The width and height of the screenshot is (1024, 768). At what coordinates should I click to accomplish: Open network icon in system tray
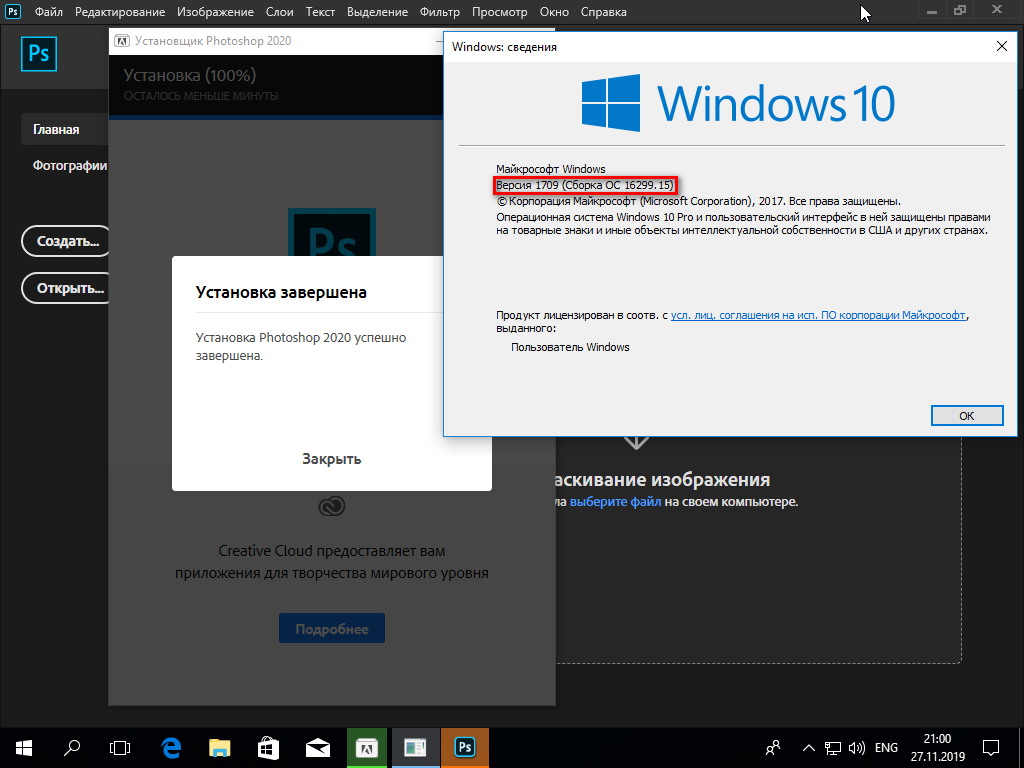tap(833, 748)
